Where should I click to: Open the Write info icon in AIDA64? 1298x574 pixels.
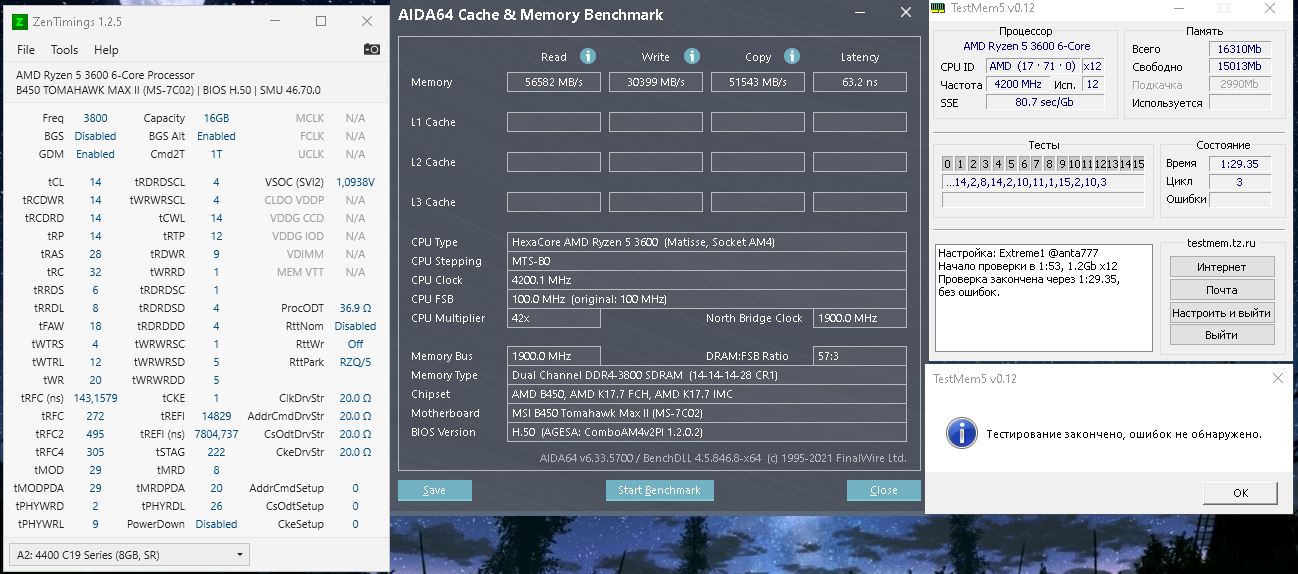tap(691, 56)
